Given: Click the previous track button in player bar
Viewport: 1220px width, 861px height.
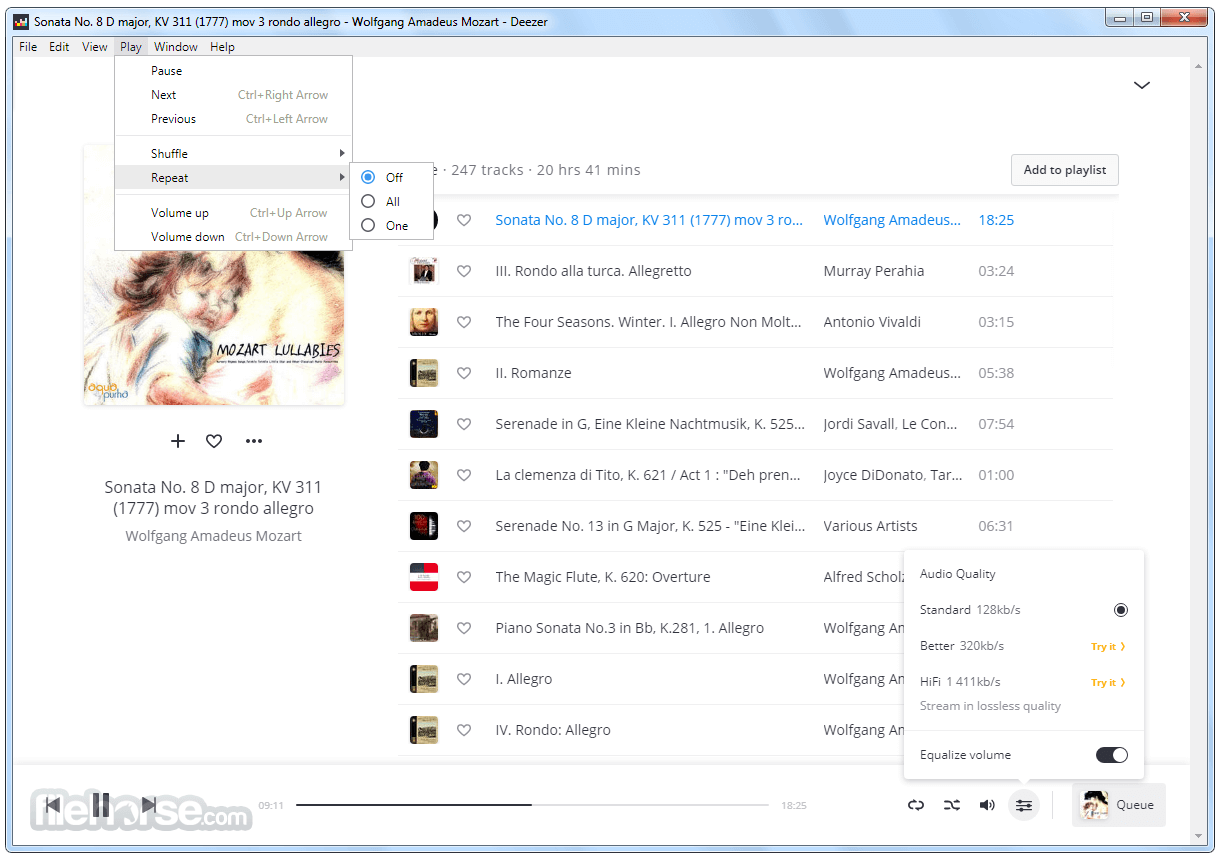Looking at the screenshot, I should pos(53,805).
